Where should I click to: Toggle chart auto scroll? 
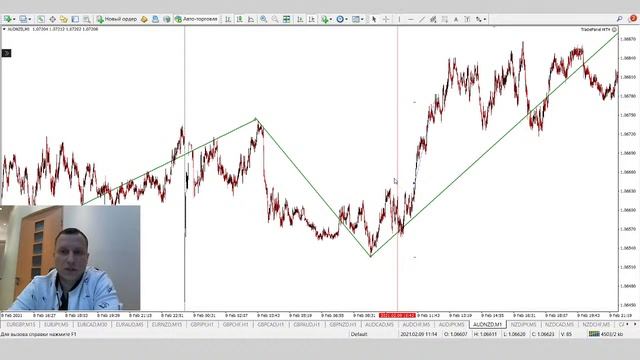tap(300, 19)
